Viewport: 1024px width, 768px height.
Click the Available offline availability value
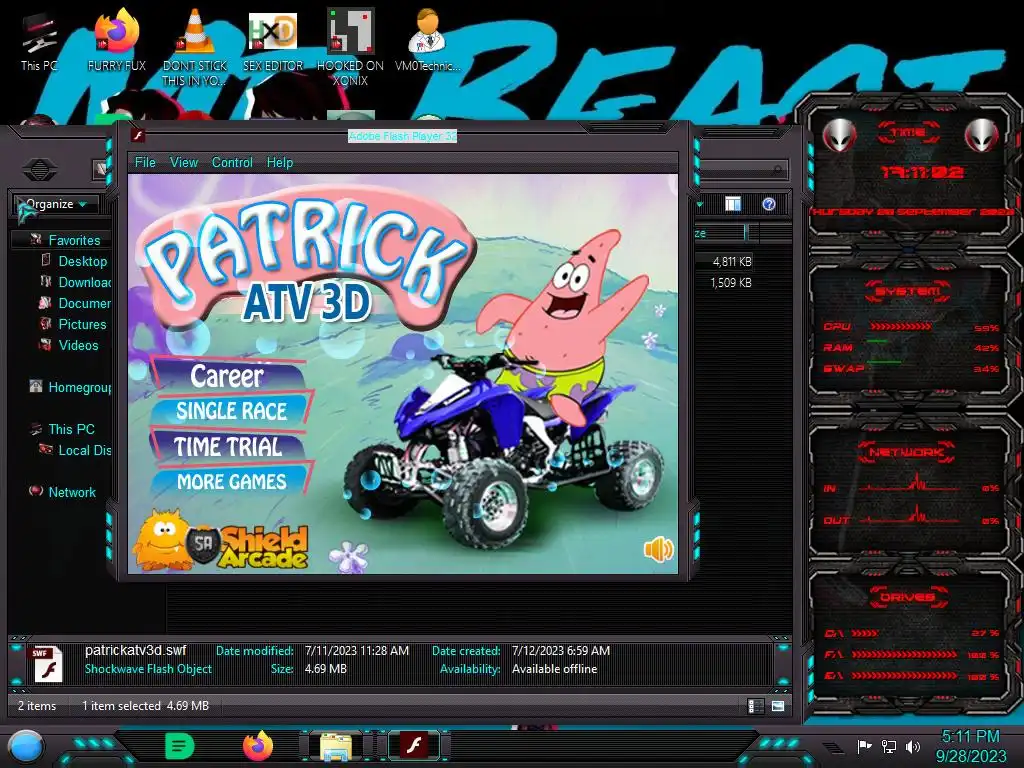tap(554, 669)
